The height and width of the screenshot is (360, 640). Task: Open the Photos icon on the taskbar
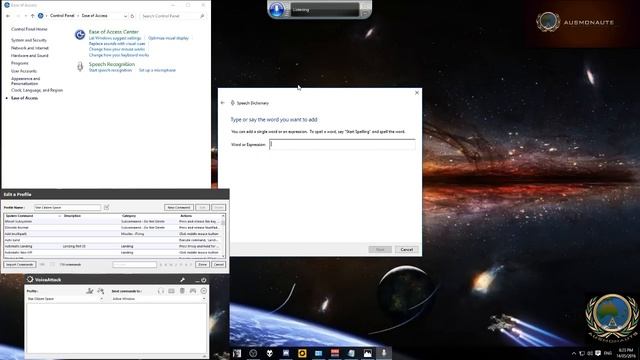pos(368,353)
